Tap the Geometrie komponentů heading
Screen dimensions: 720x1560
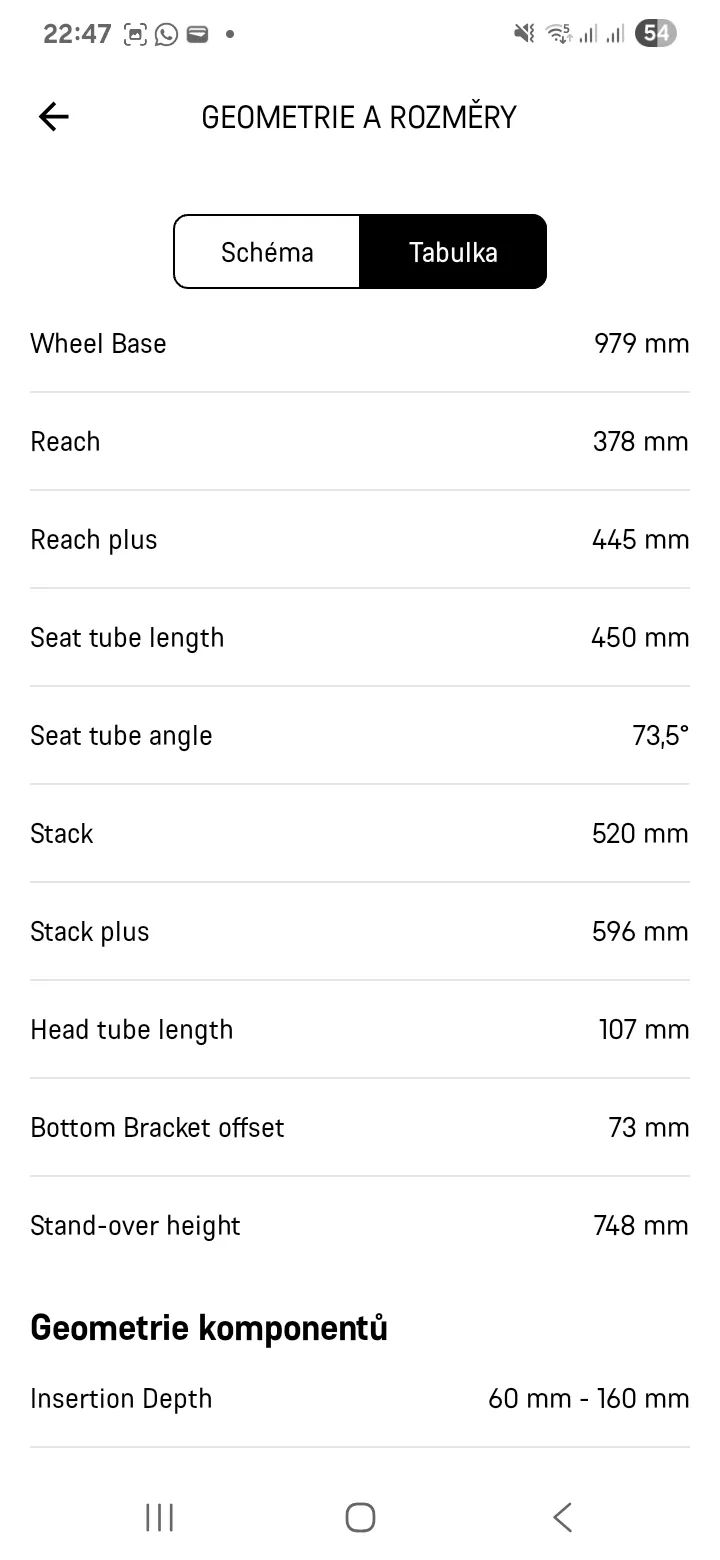[209, 1328]
